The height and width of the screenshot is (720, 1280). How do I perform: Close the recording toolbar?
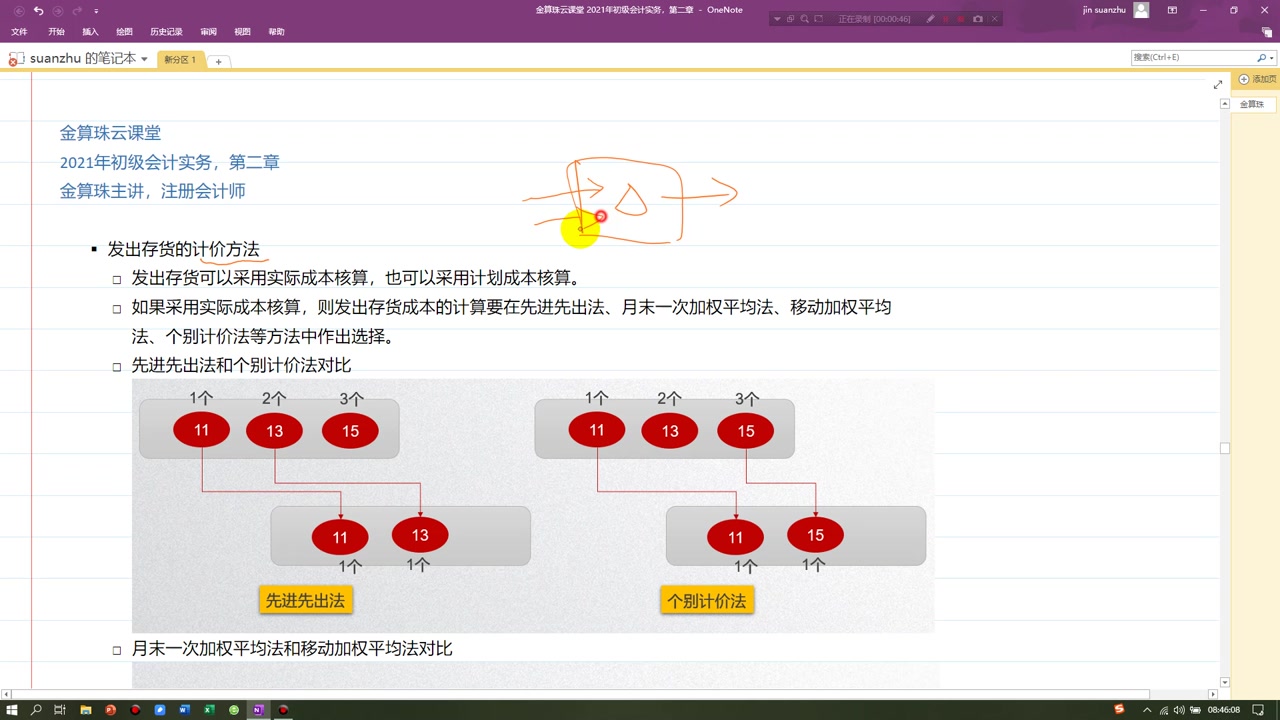(x=994, y=19)
